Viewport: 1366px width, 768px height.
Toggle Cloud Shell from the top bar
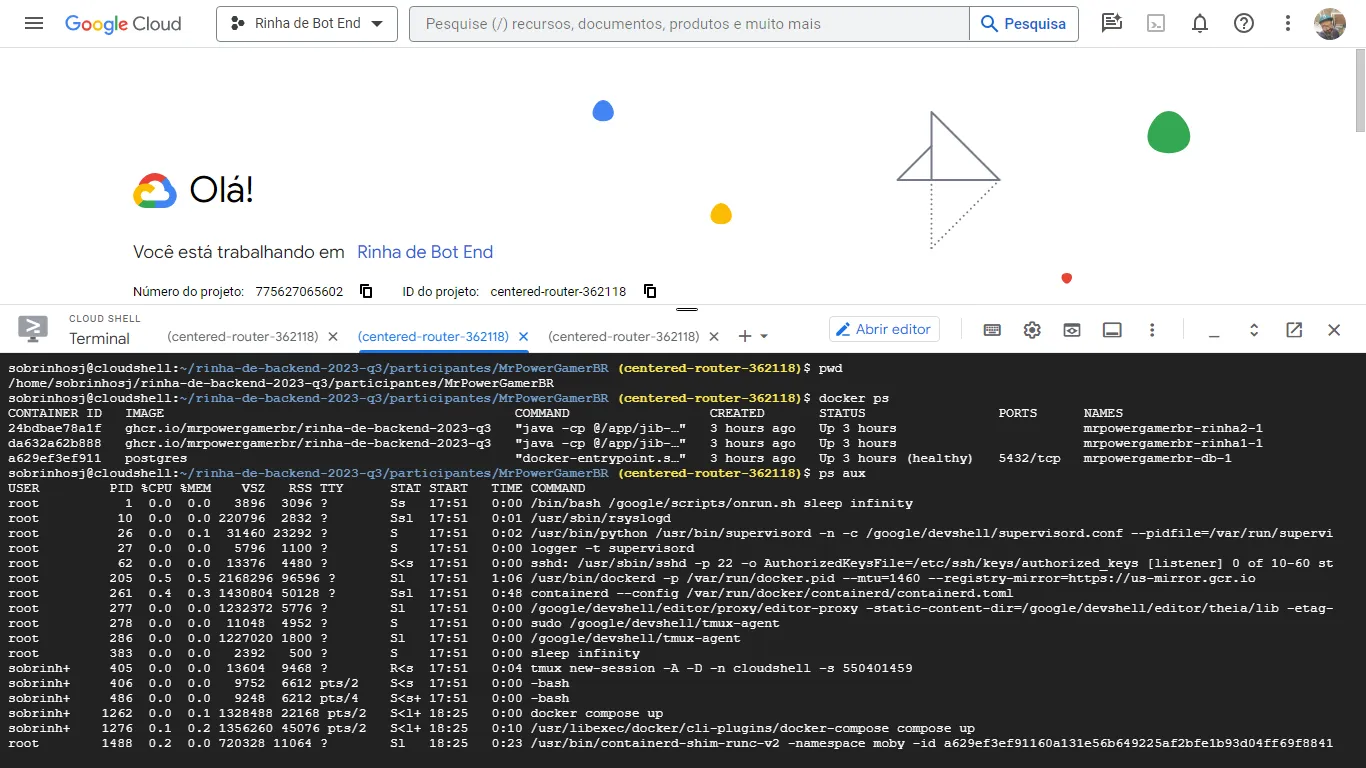(1156, 23)
